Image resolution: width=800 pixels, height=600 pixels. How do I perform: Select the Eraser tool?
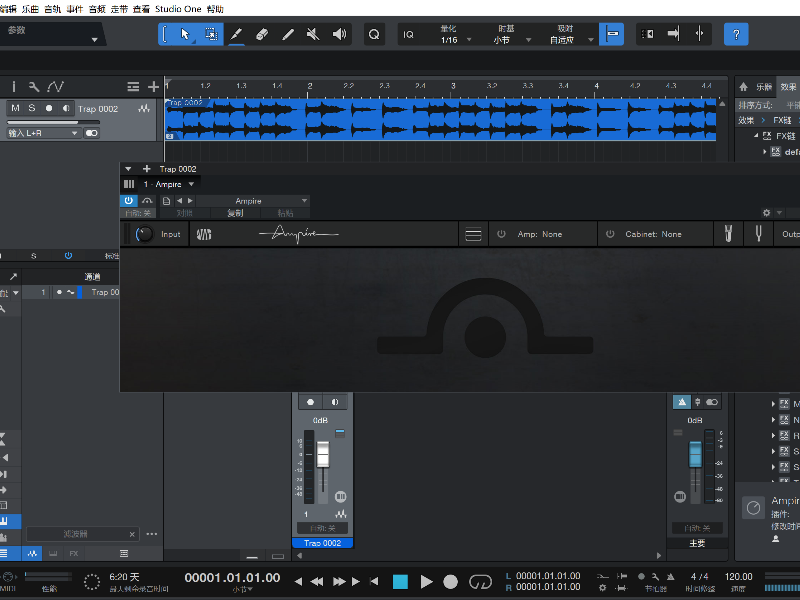pos(262,33)
